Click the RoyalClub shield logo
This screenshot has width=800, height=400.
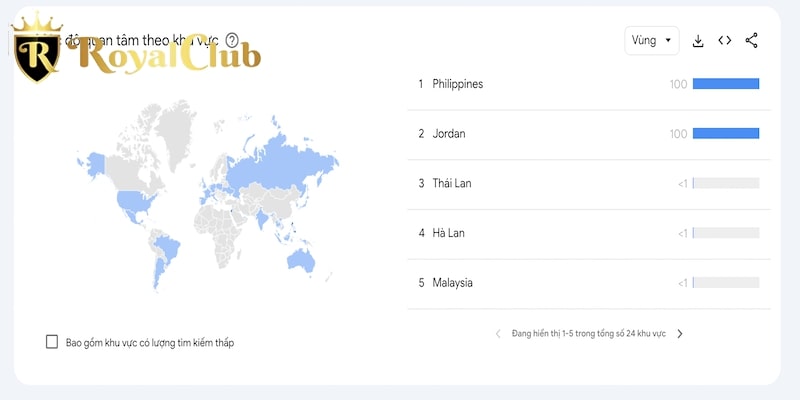[37, 47]
